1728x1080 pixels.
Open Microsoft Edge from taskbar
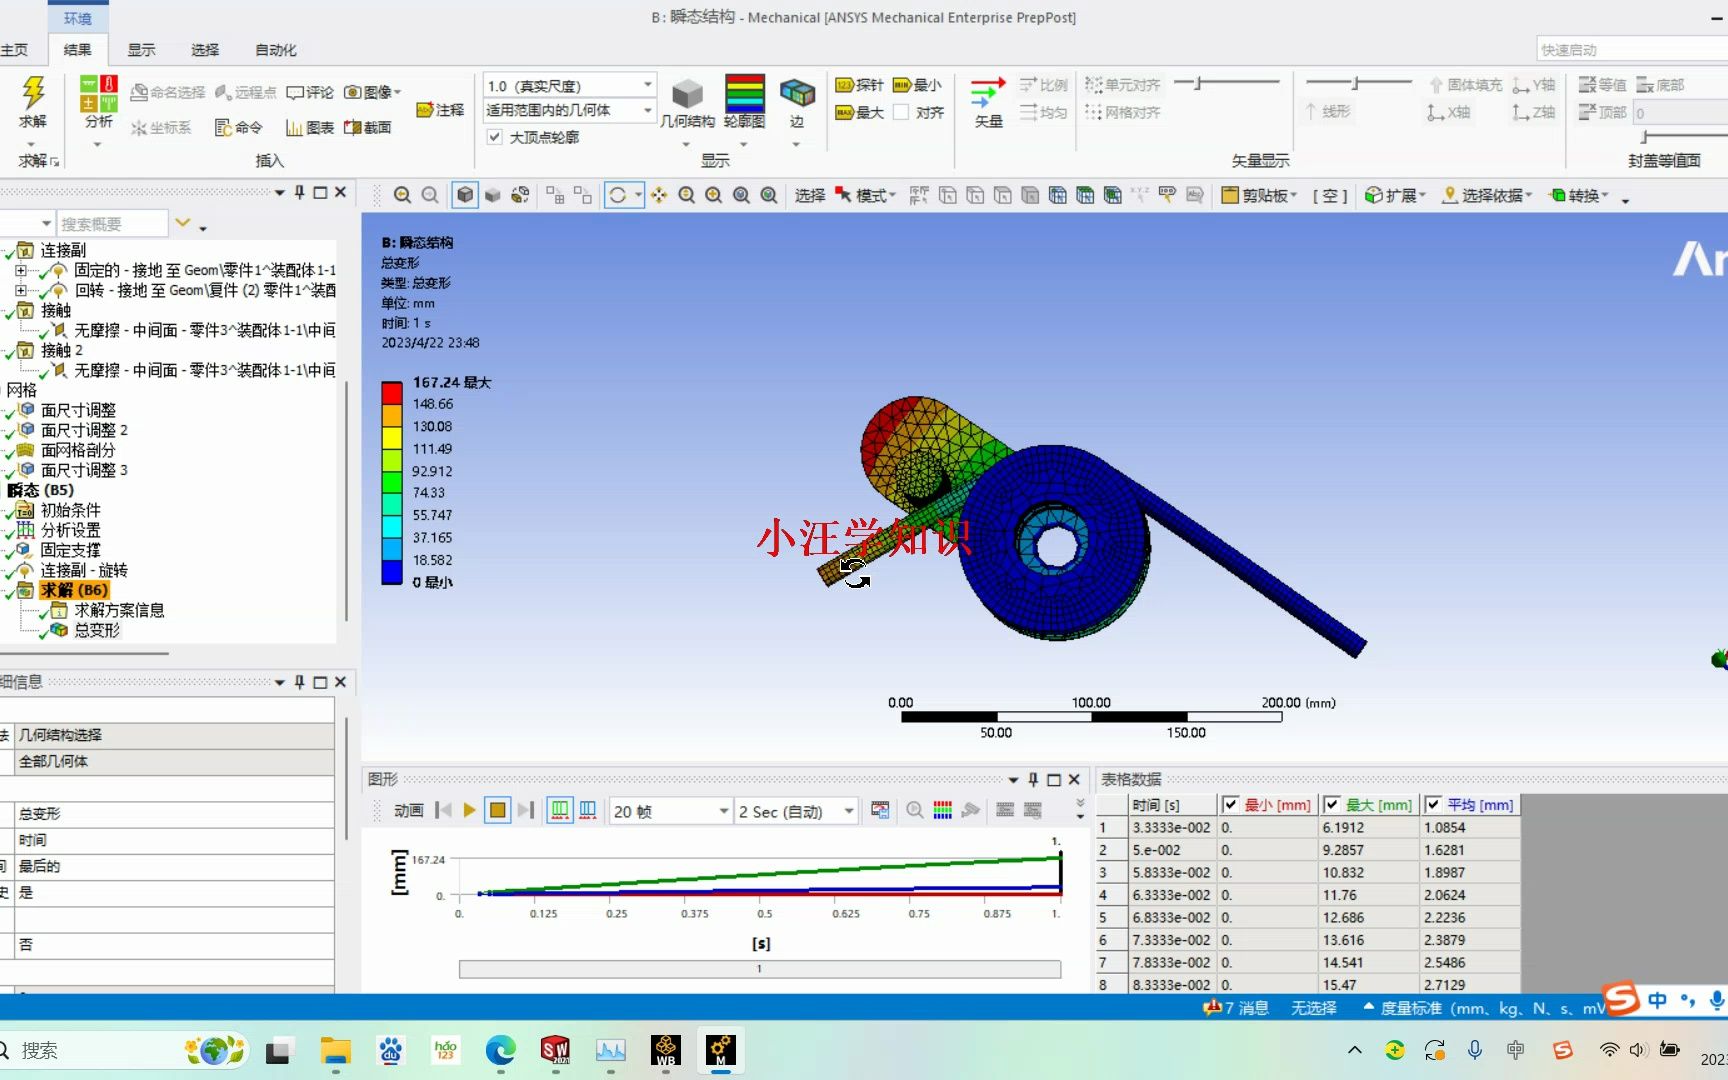[x=500, y=1050]
